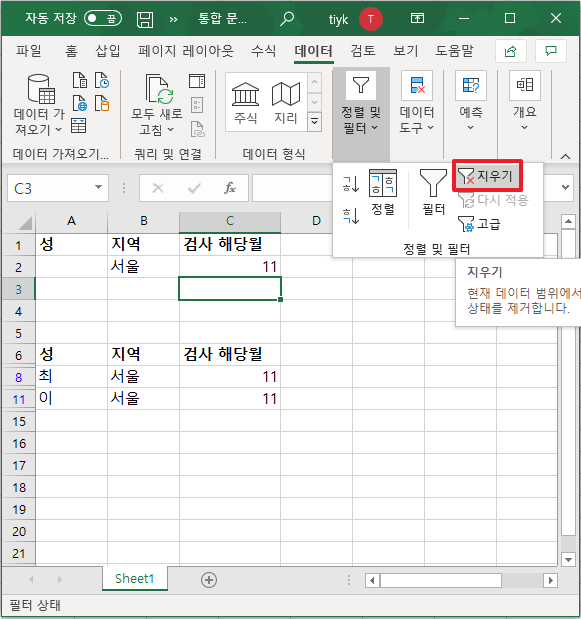
Task: Open the 파일 menu tab
Action: (x=29, y=51)
